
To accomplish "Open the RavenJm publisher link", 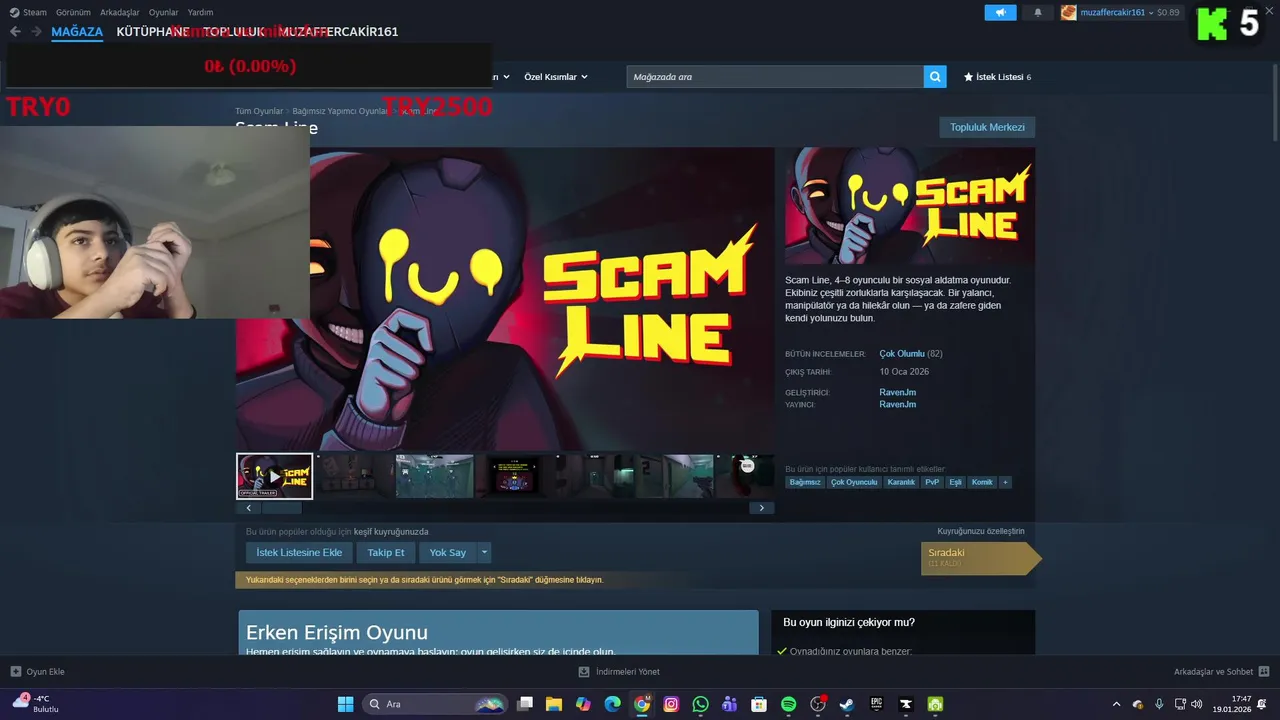I will click(897, 405).
